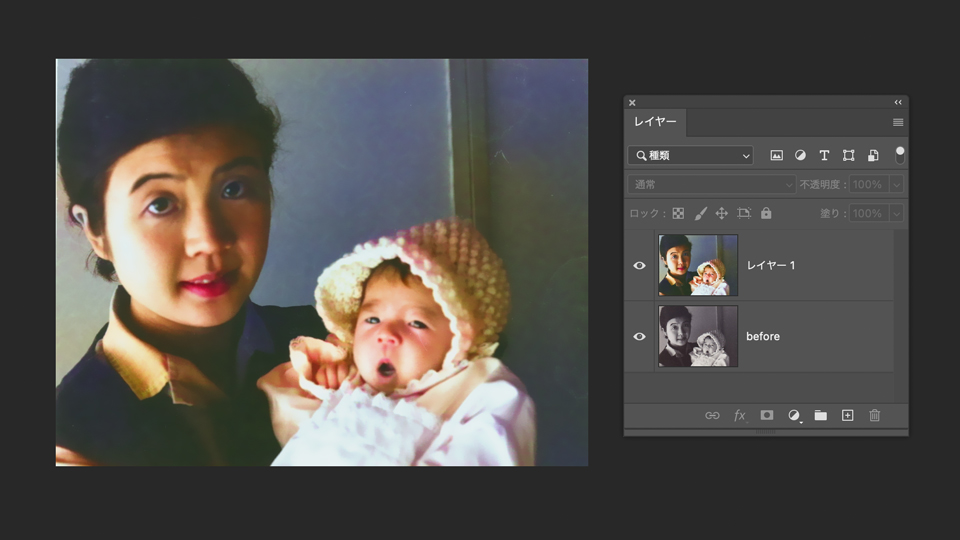Select the before layer thumbnail
The width and height of the screenshot is (960, 540).
point(698,336)
